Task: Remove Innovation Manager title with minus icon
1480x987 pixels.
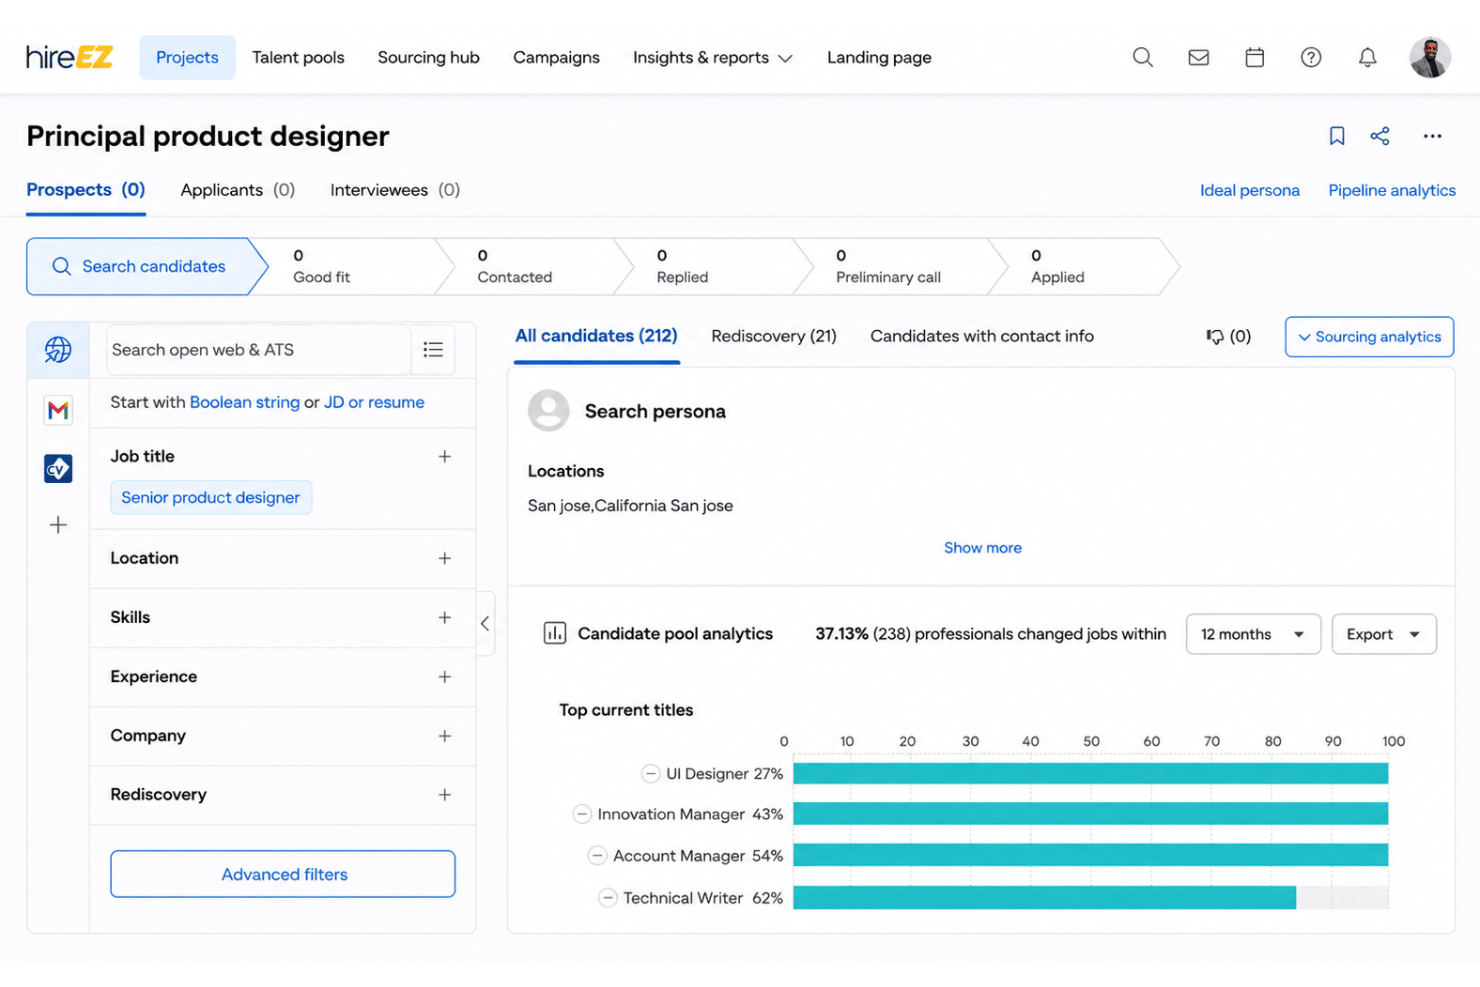Action: click(581, 814)
